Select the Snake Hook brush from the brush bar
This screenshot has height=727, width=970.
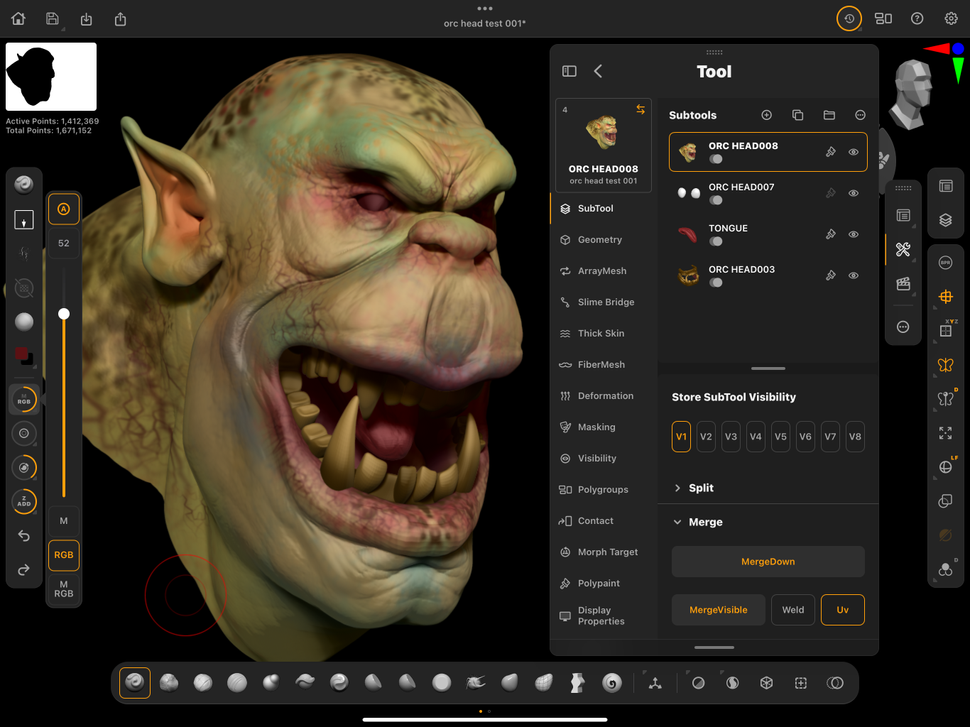(x=476, y=682)
